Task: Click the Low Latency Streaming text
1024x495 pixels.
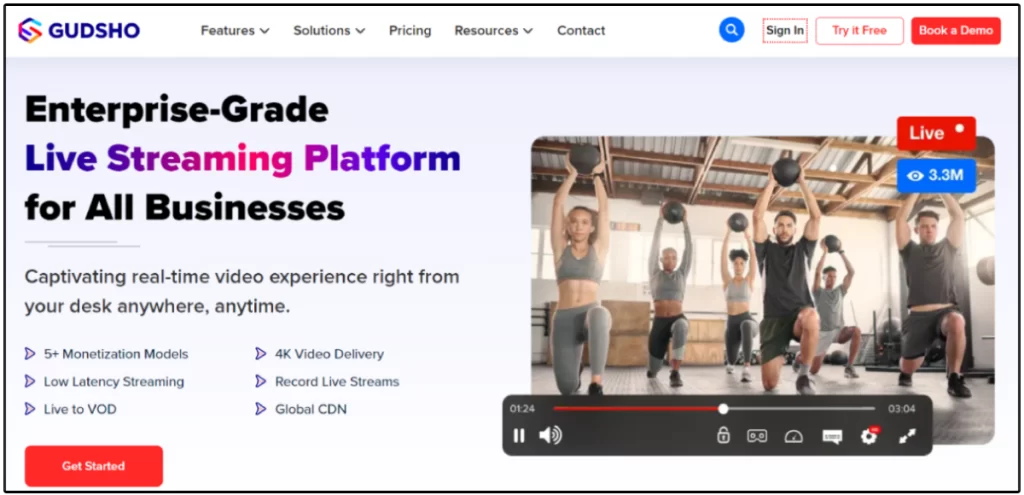Action: click(x=114, y=381)
